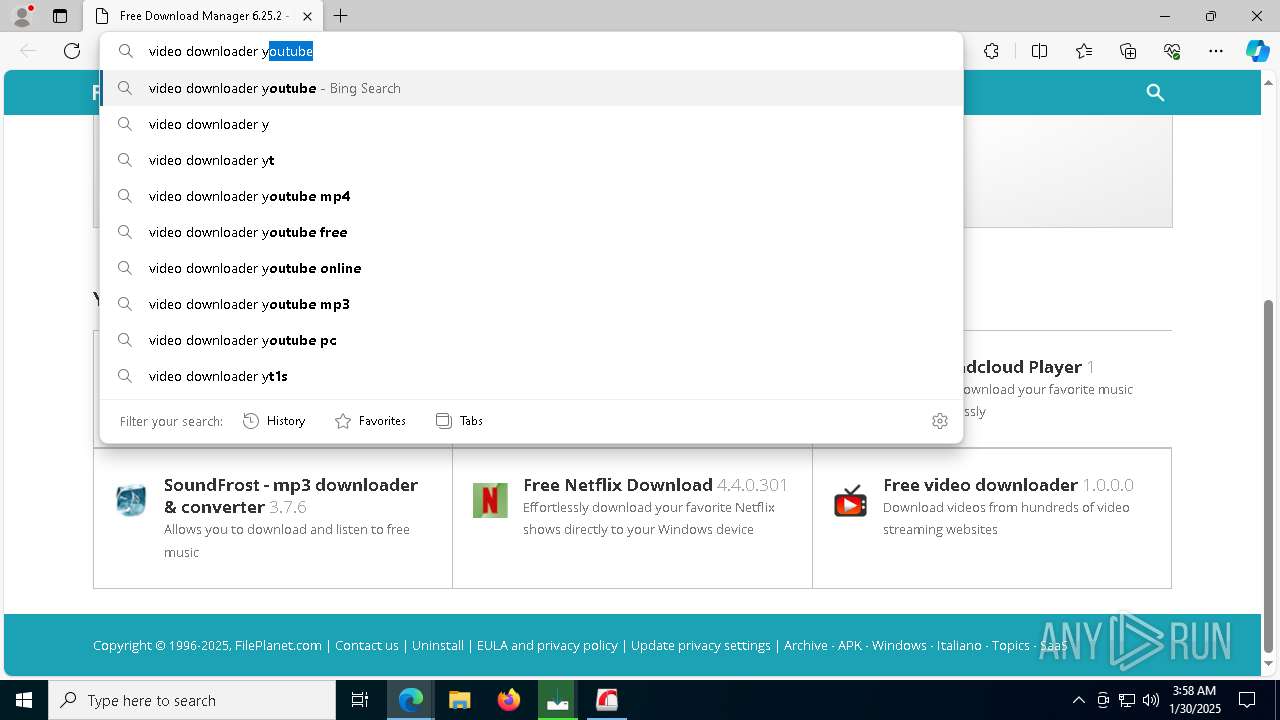
Task: Open the Extensions puzzle icon
Action: point(991,51)
